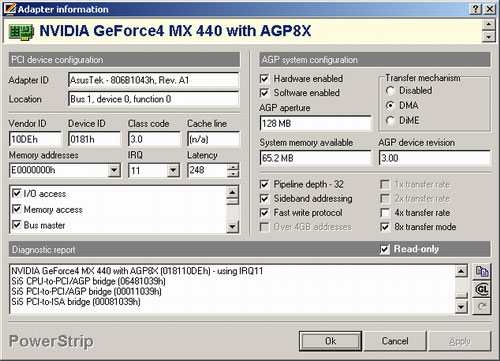Toggle Sideband addressing checkbox

[x=264, y=199]
